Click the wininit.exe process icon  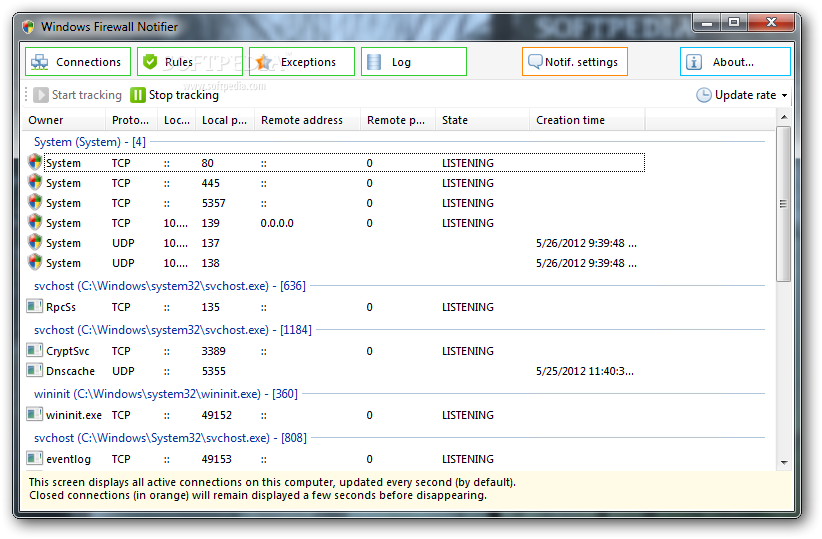coord(35,414)
